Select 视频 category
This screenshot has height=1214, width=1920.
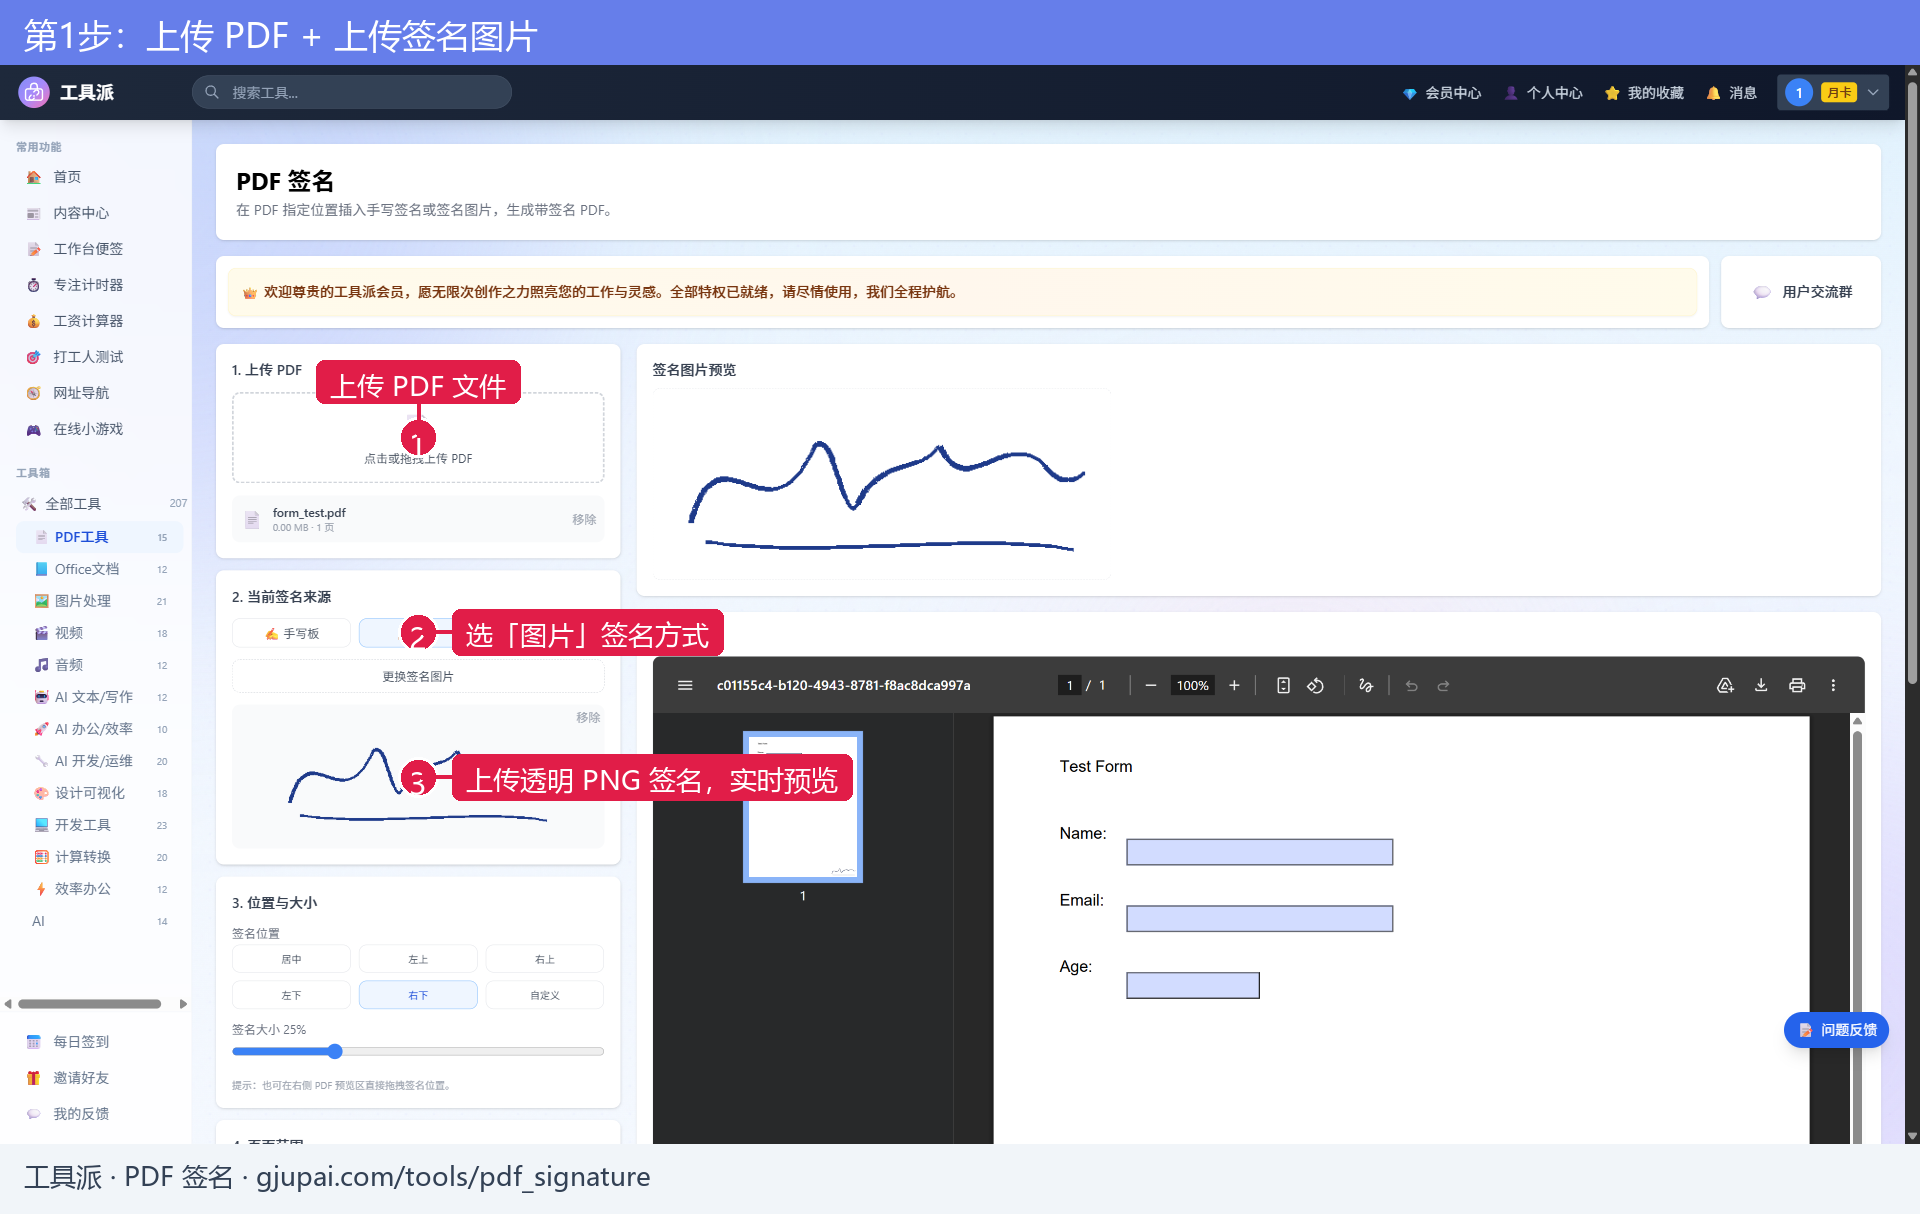100,633
